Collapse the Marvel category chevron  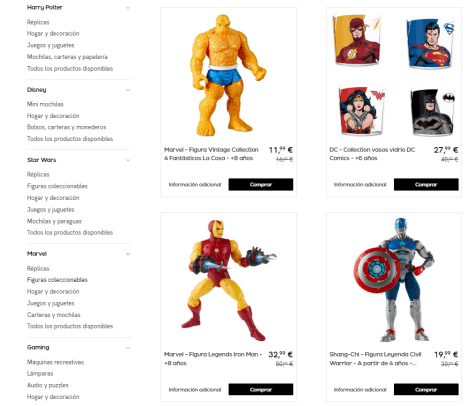[128, 254]
